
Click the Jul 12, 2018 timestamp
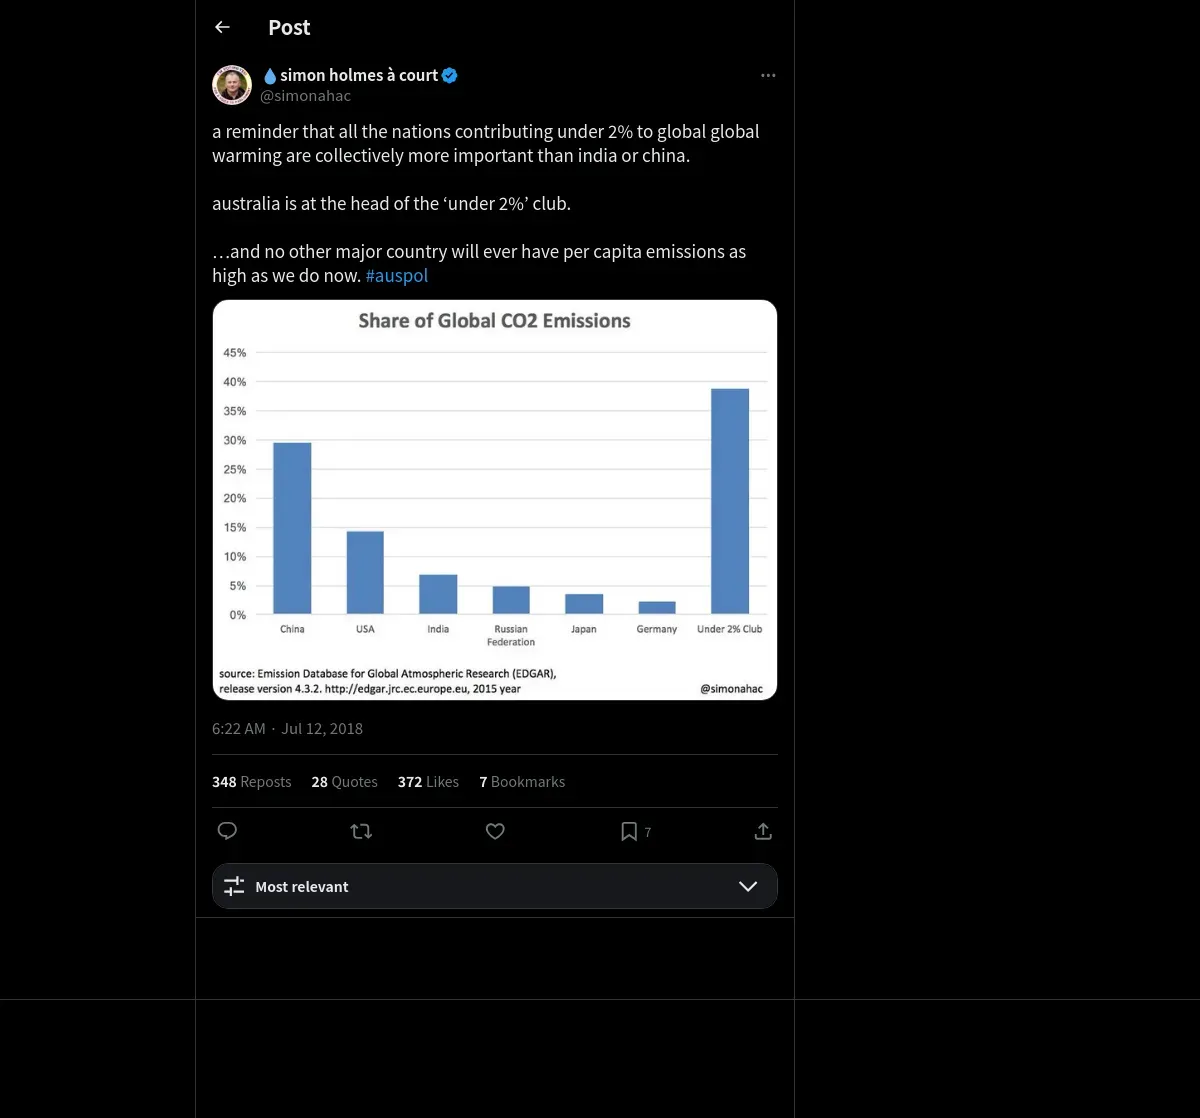coord(322,729)
